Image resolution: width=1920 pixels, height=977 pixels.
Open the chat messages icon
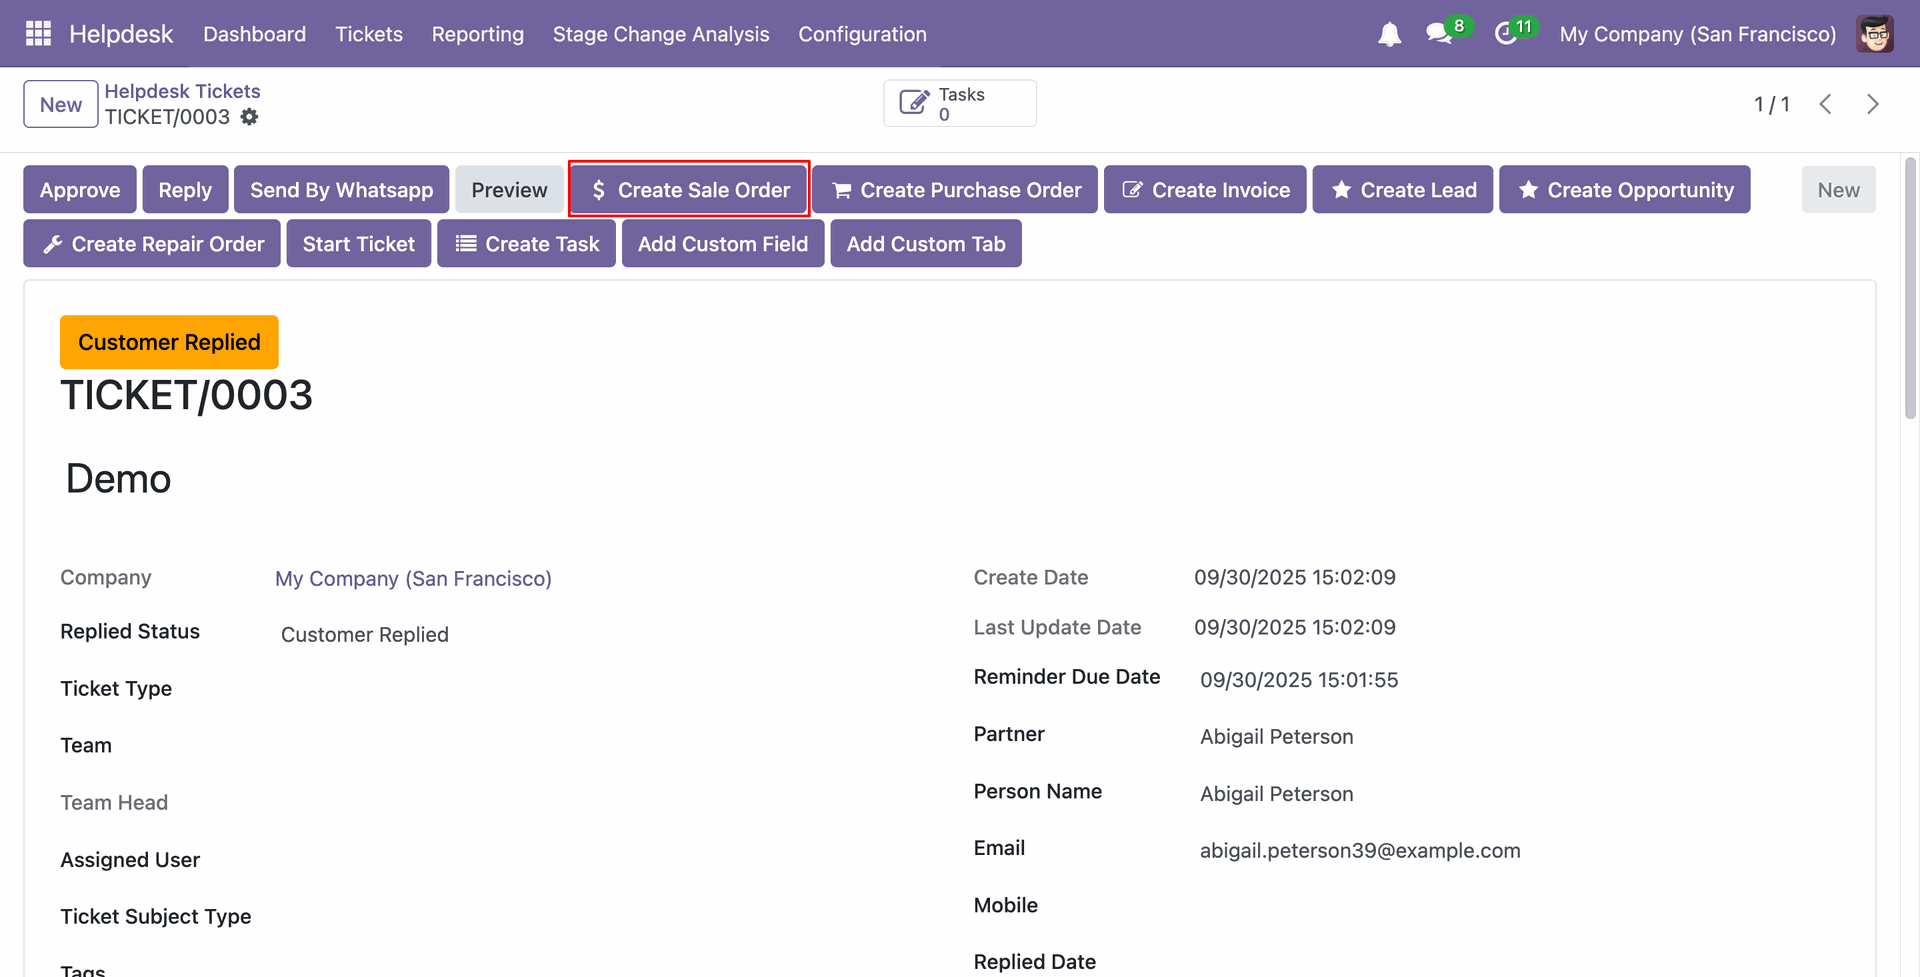pos(1439,35)
